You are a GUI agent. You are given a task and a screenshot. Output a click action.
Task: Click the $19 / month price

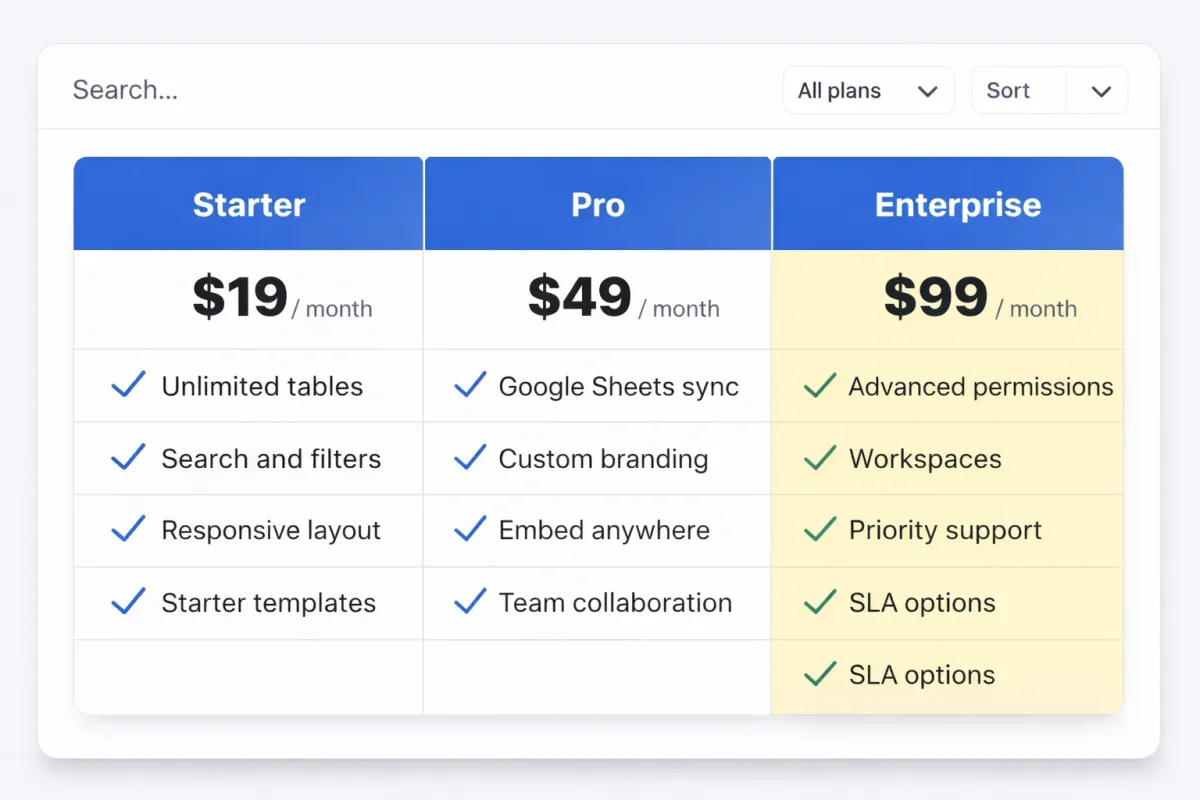tap(280, 299)
